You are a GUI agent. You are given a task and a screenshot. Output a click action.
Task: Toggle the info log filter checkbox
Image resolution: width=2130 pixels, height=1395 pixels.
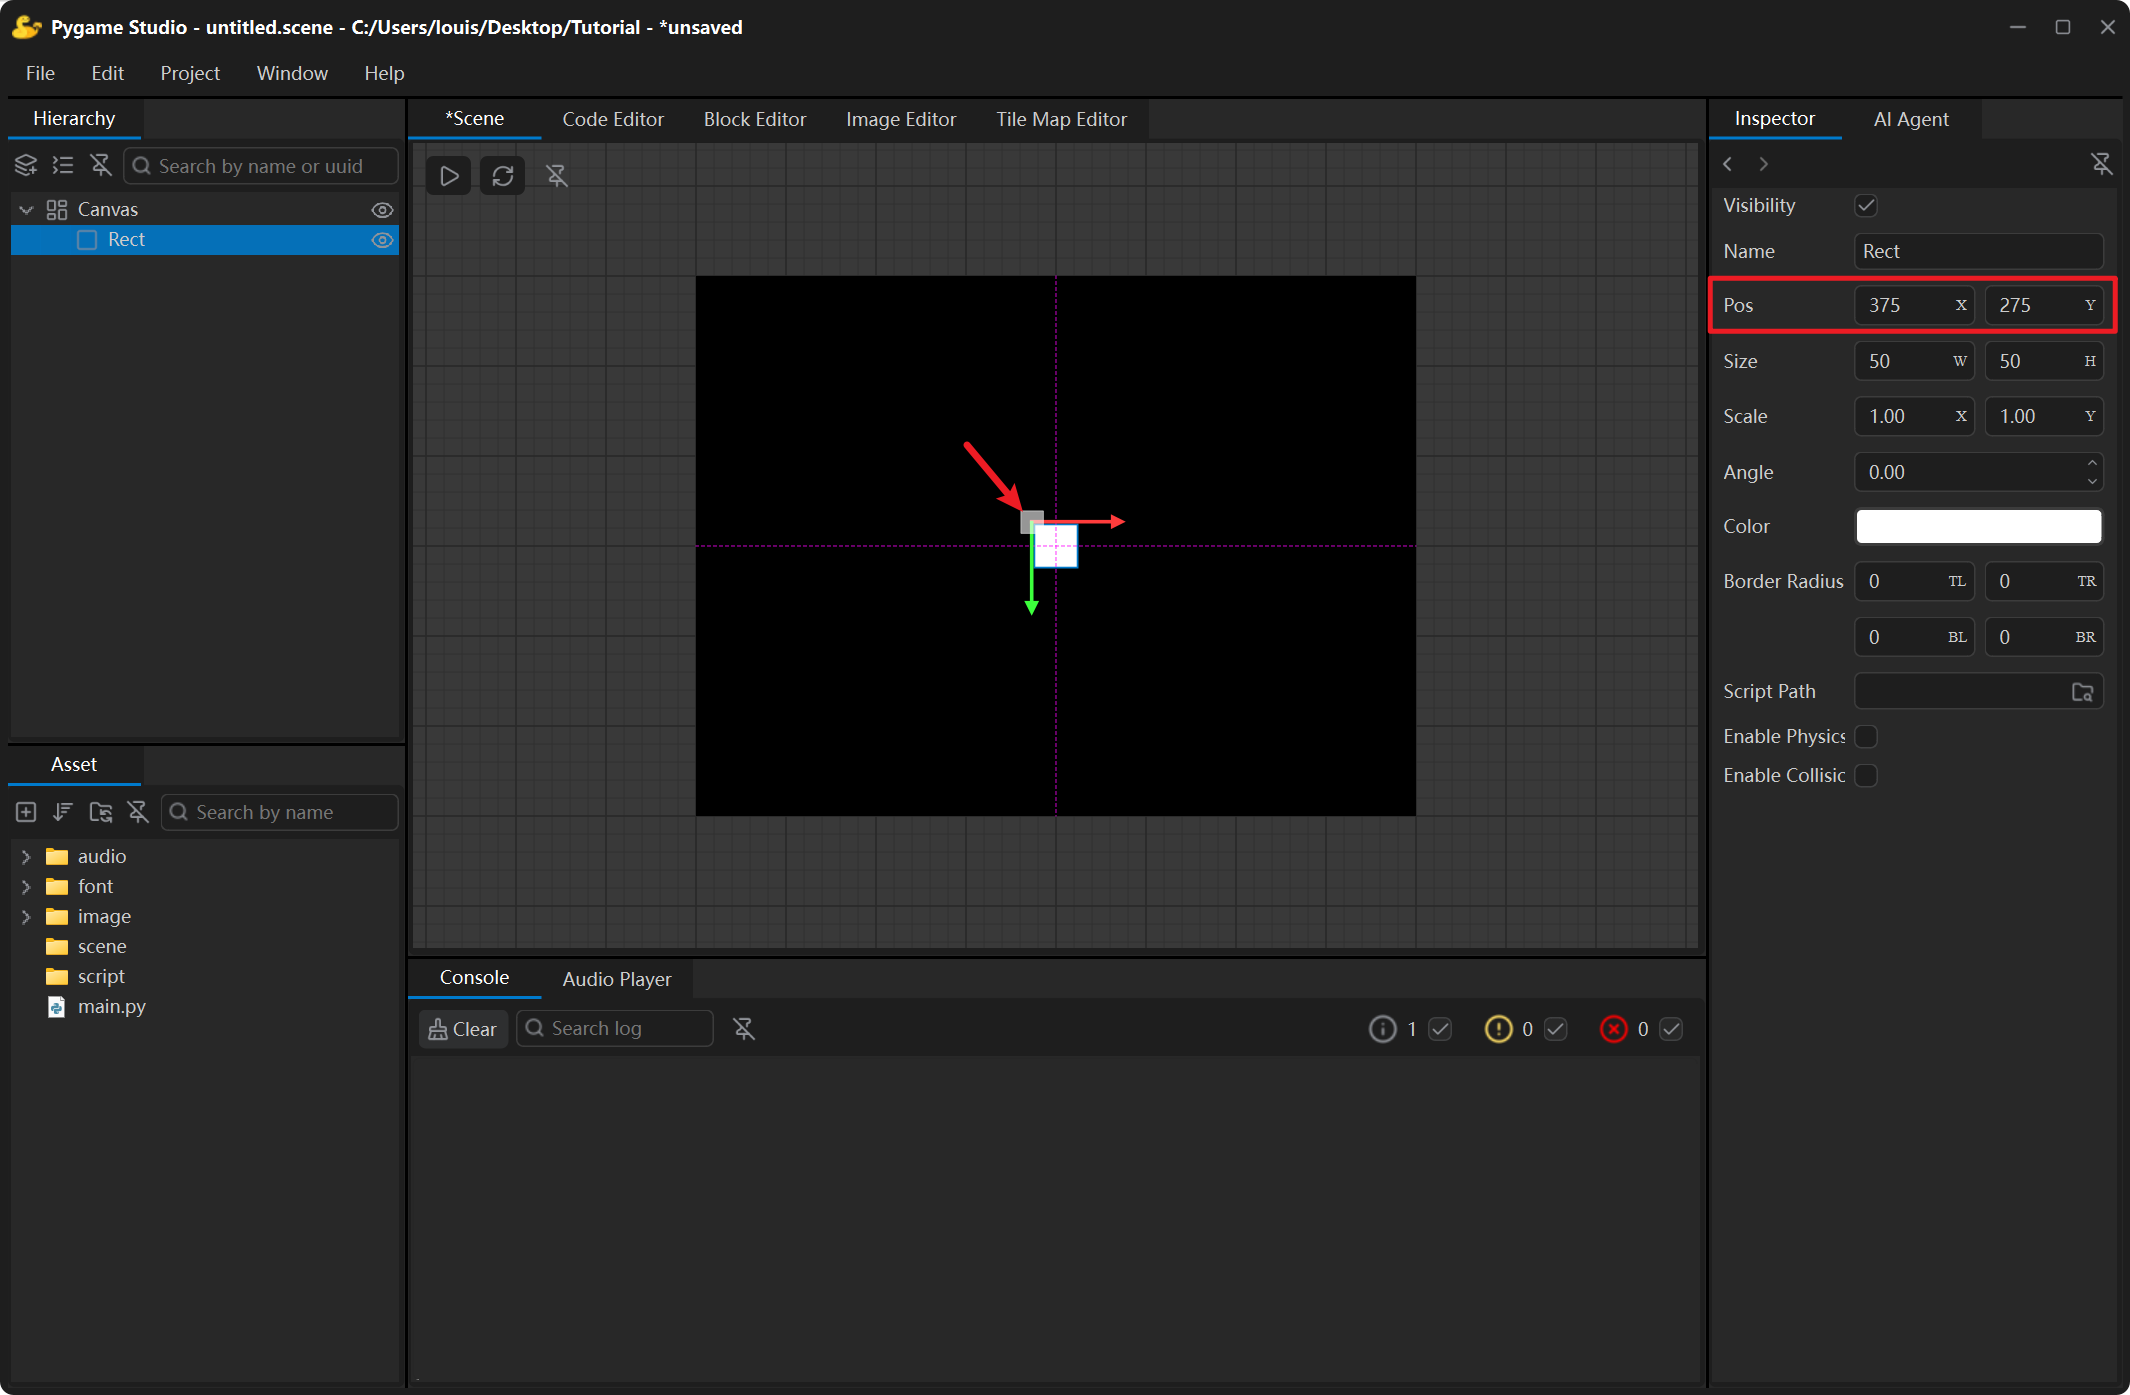(x=1440, y=1029)
